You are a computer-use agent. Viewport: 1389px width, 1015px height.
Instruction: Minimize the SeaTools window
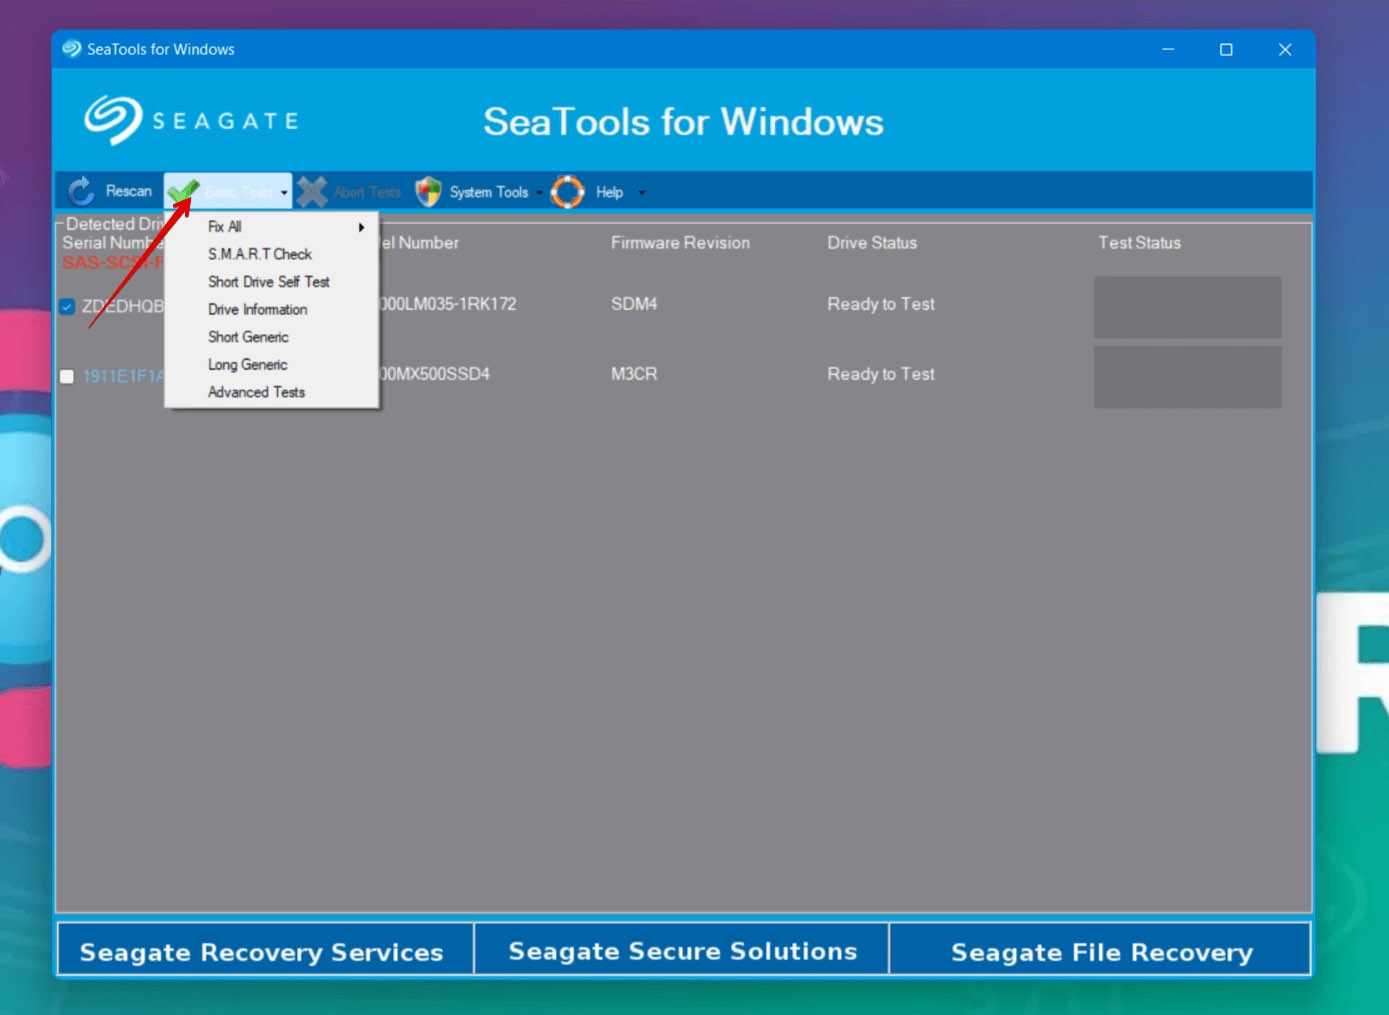click(x=1168, y=49)
